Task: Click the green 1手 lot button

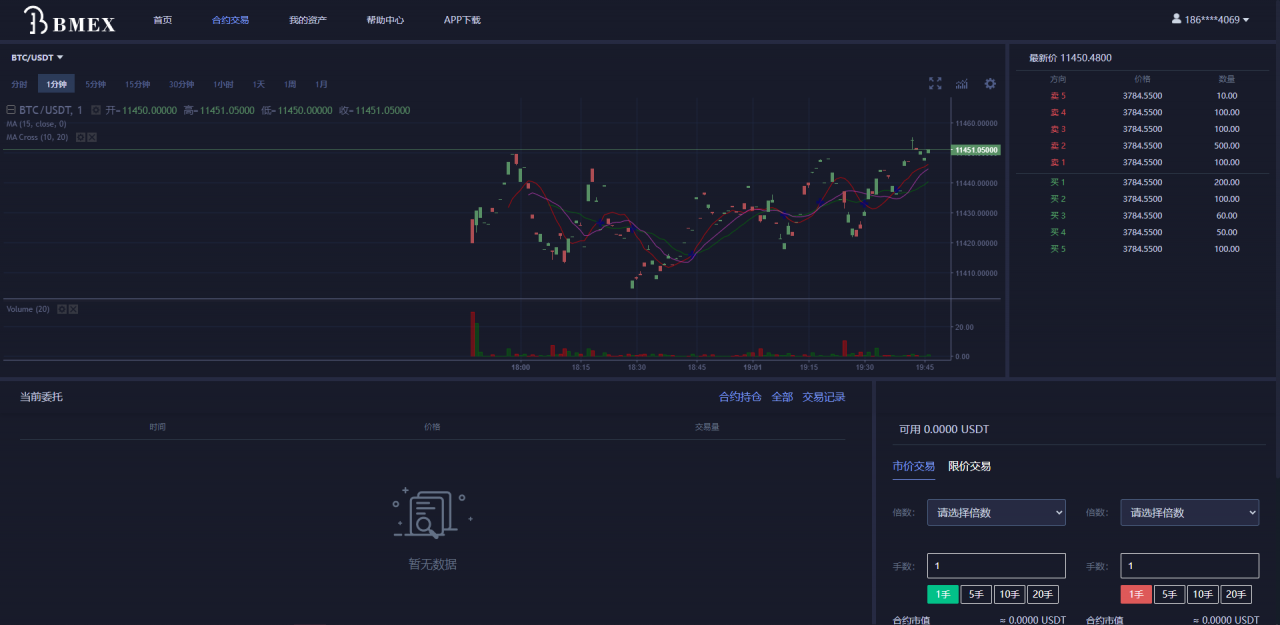Action: coord(942,593)
